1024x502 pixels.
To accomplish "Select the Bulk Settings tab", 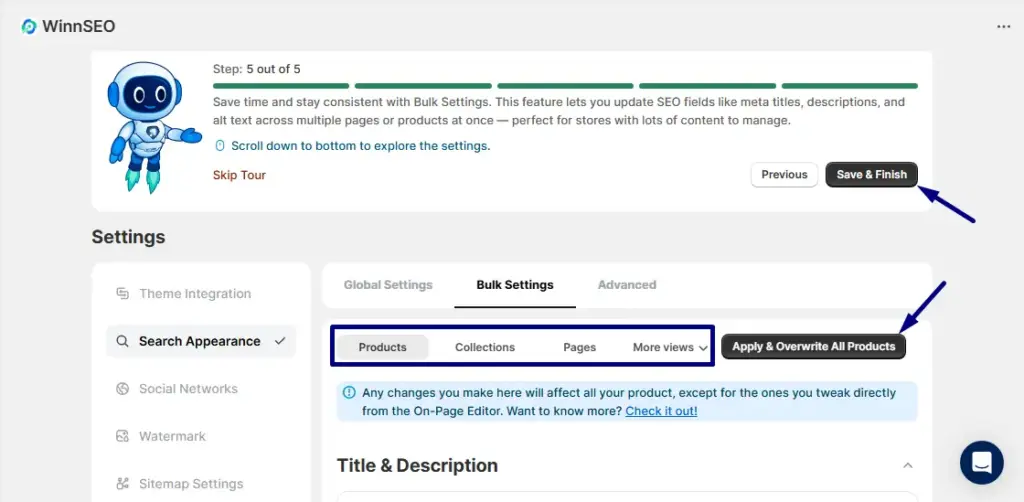I will [x=515, y=285].
